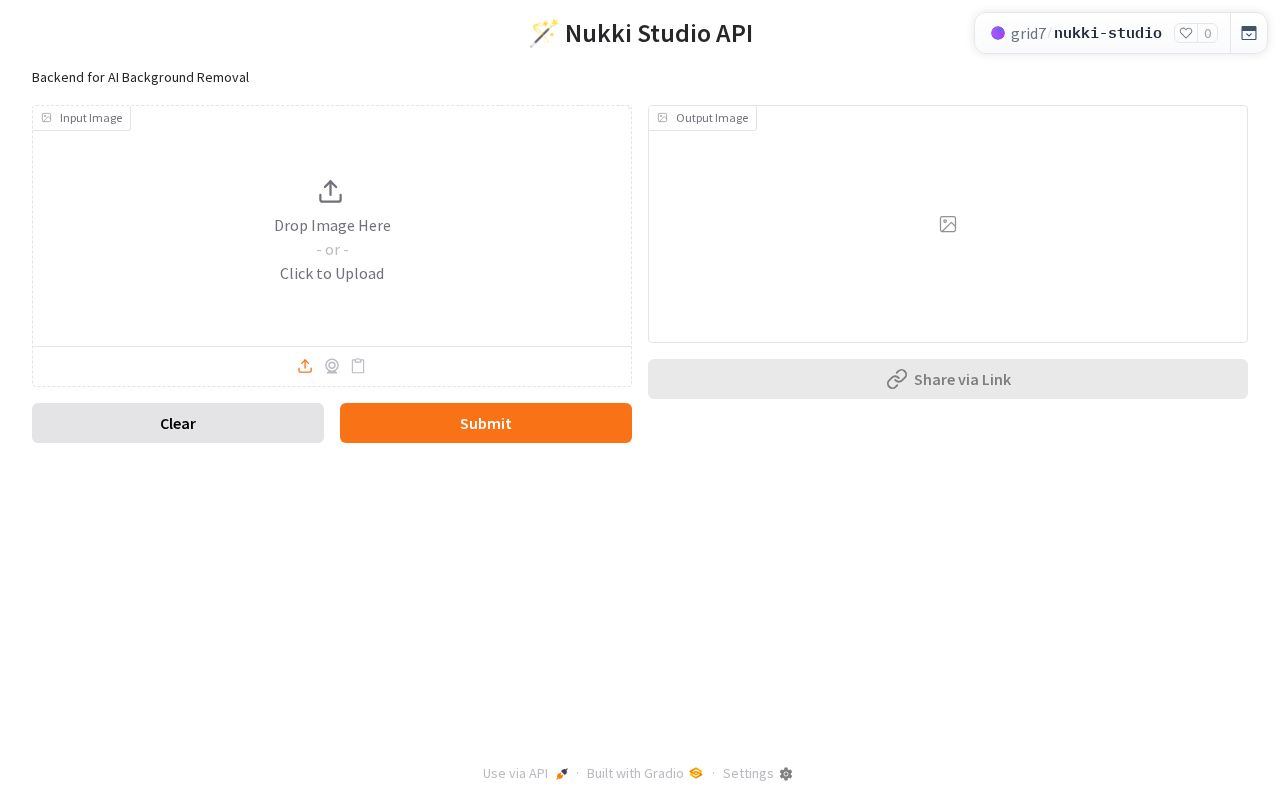Select the upload file source icon

[x=305, y=366]
